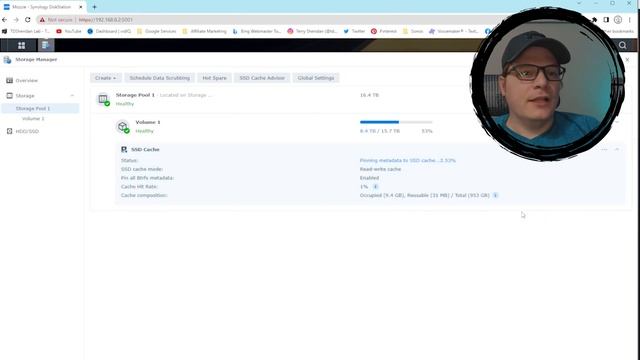Open the Pinterest bookmark
The height and width of the screenshot is (360, 640).
coord(384,31)
